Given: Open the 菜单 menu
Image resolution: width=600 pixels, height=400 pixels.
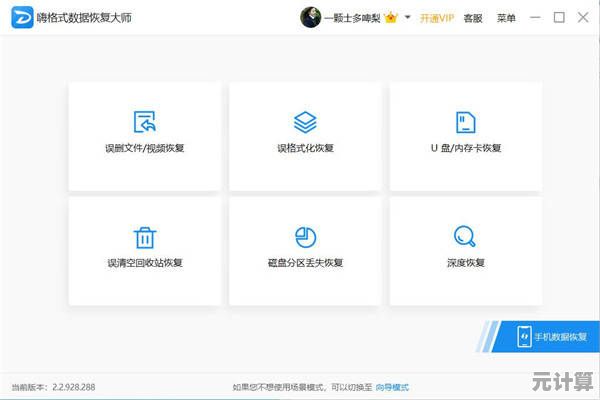Looking at the screenshot, I should (506, 17).
